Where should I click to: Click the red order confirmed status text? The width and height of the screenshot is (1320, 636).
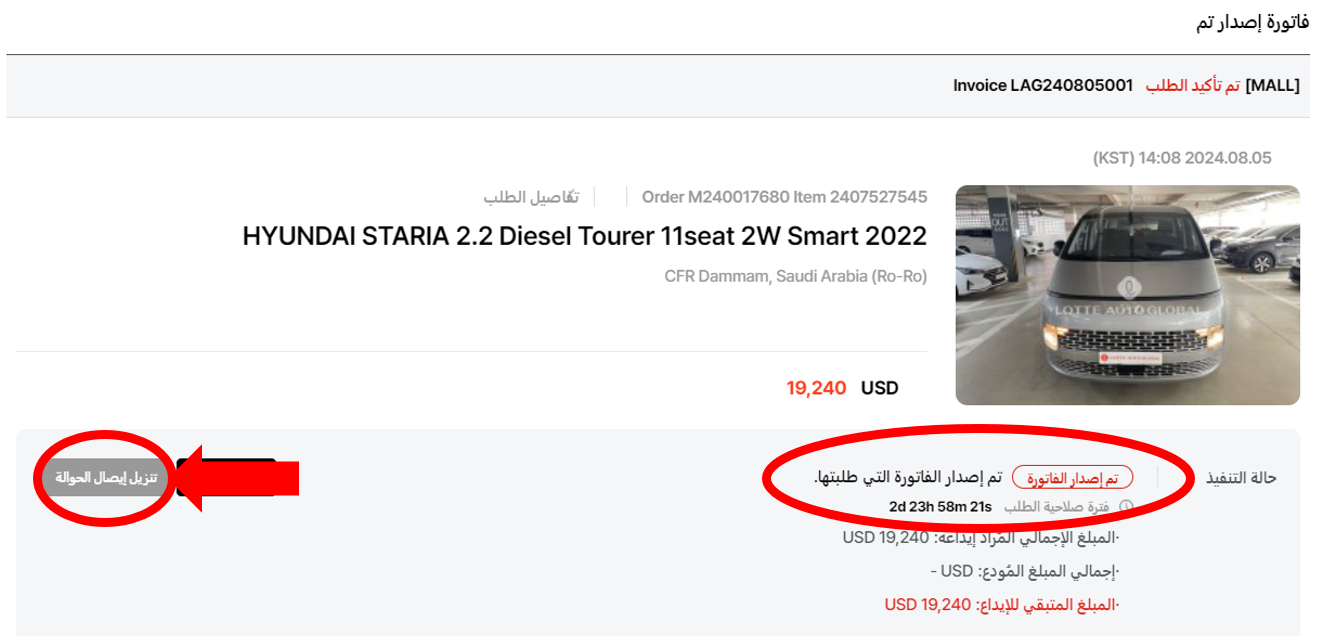tap(1192, 86)
